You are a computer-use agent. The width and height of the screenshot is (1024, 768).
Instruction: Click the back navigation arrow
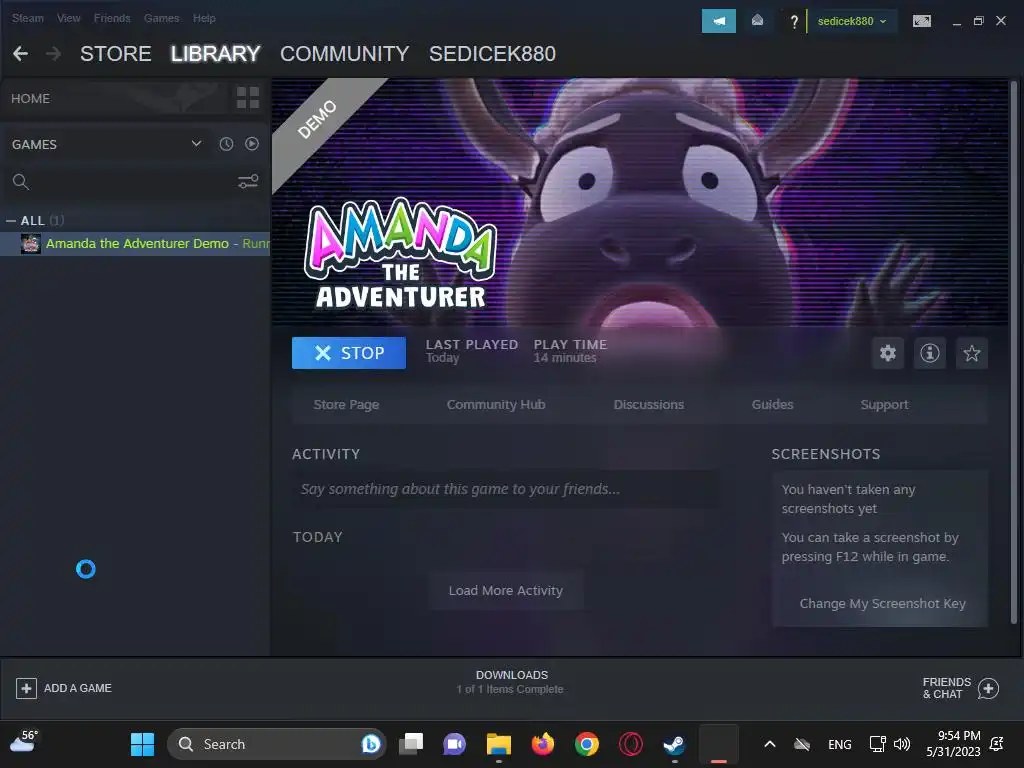tap(20, 54)
